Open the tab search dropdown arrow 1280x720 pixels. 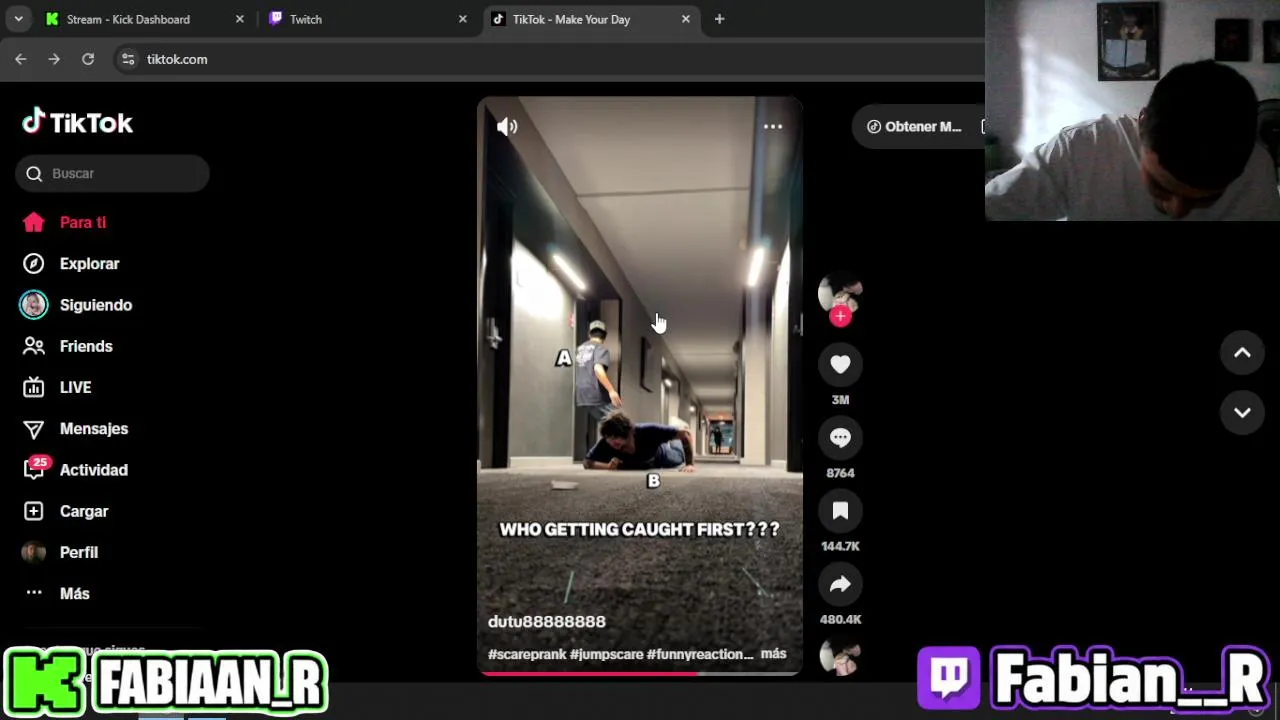pos(18,19)
